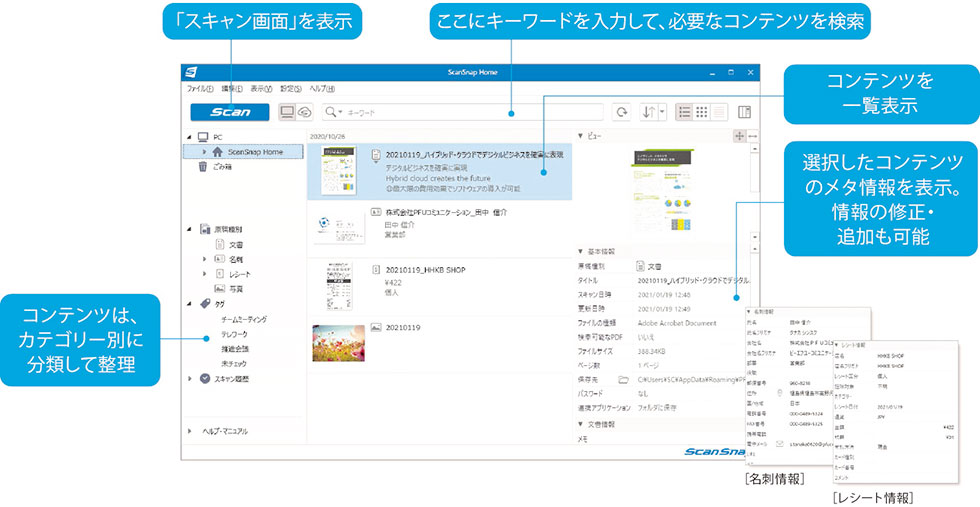Viewport: 980px width, 507px height.
Task: Expand the 名刺 node arrow
Action: [x=204, y=259]
